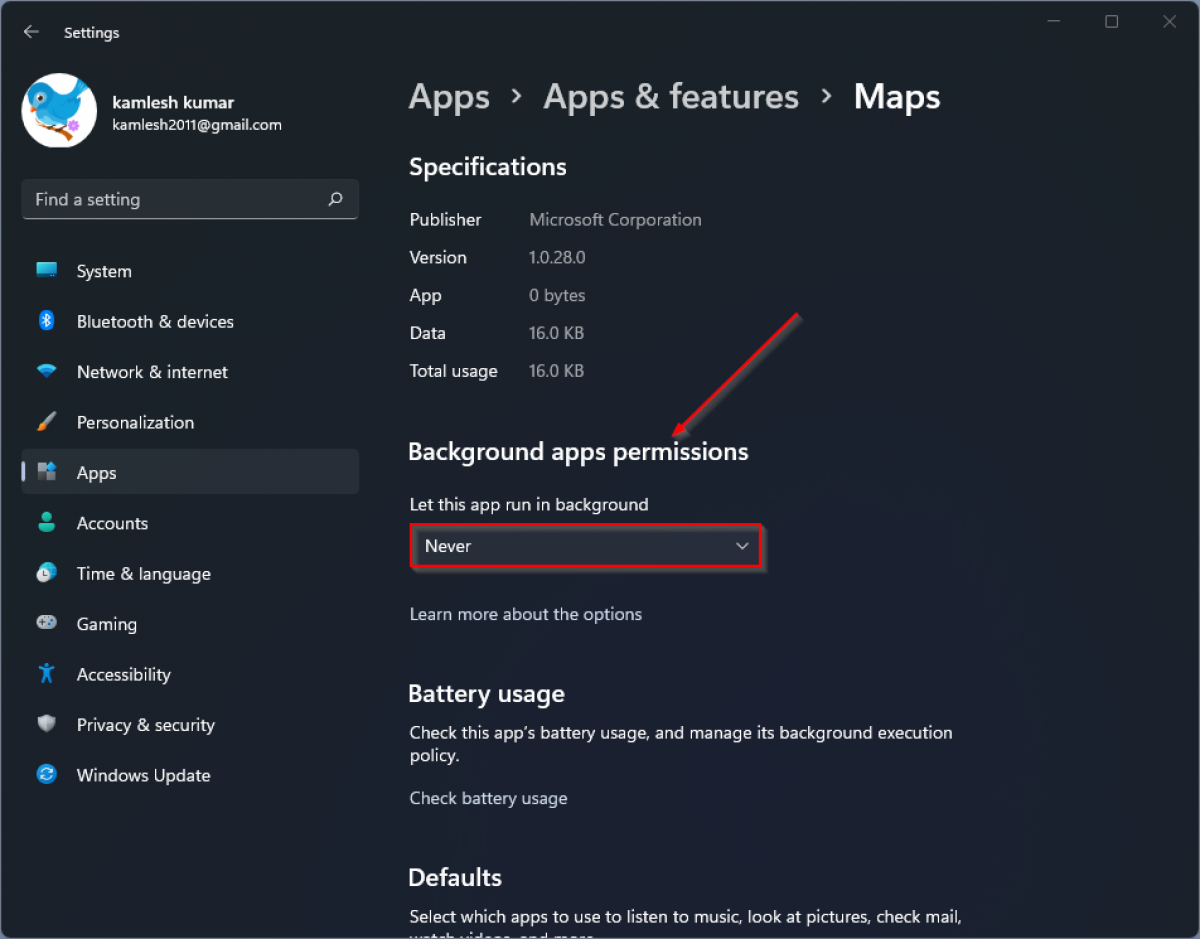Click the Network & internet globe icon
This screenshot has width=1200, height=939.
click(x=46, y=371)
